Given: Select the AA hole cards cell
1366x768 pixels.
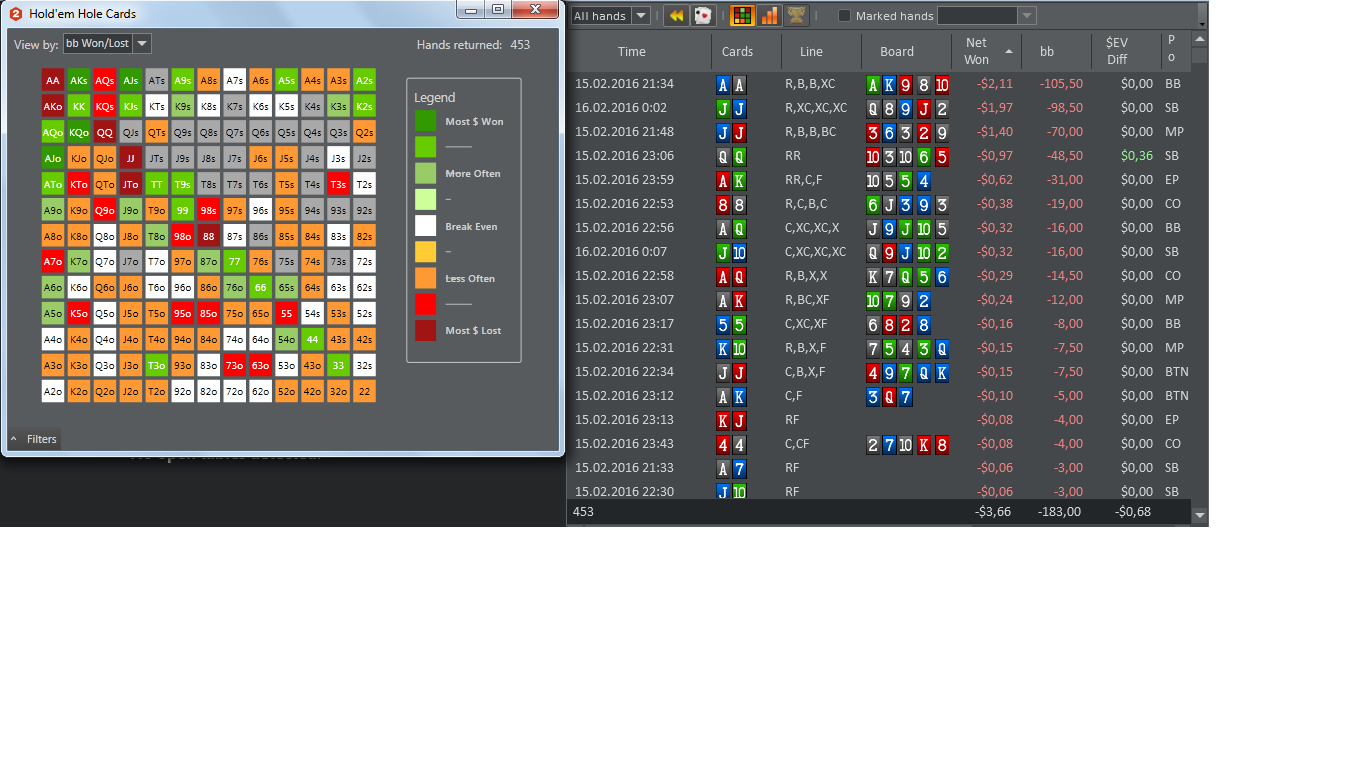Looking at the screenshot, I should [53, 80].
